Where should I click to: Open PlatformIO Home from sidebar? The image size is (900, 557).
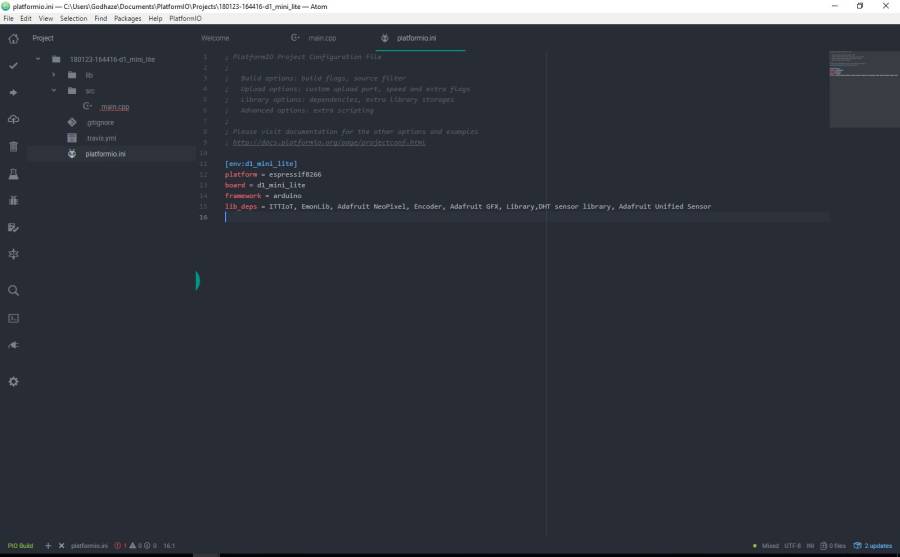(13, 39)
